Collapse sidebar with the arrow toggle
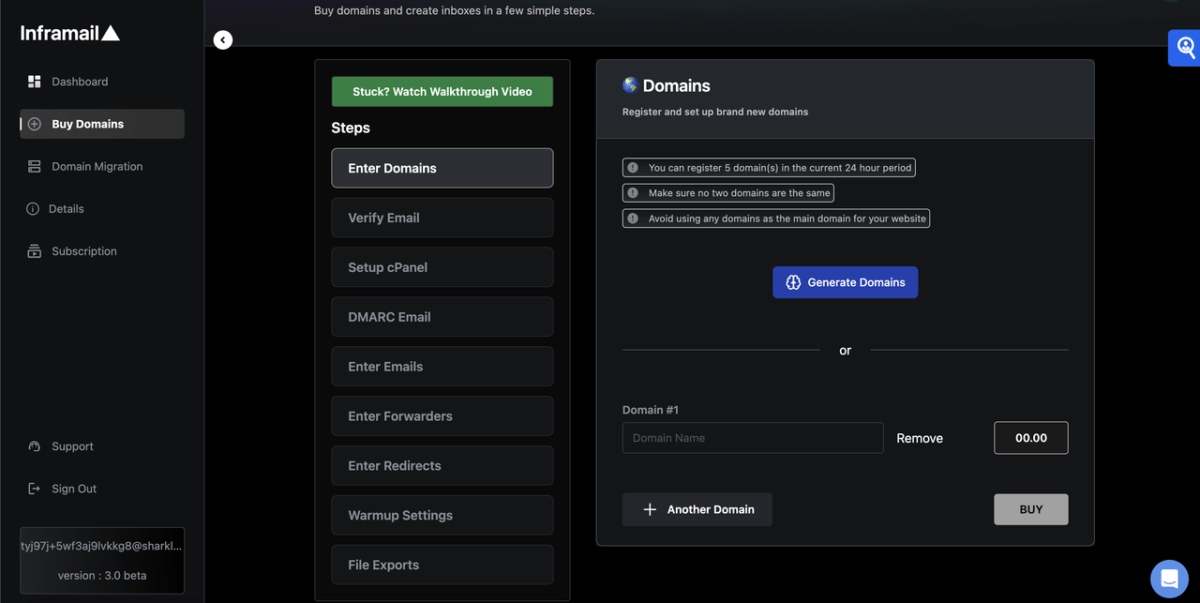The height and width of the screenshot is (603, 1200). point(223,40)
